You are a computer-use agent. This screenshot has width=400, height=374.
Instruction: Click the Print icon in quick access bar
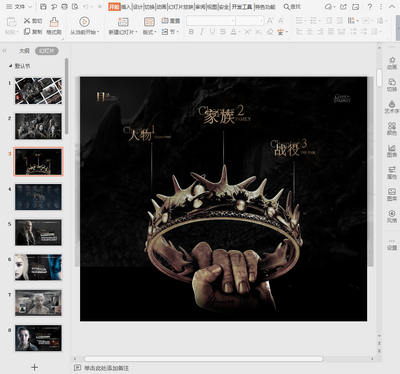coord(65,7)
